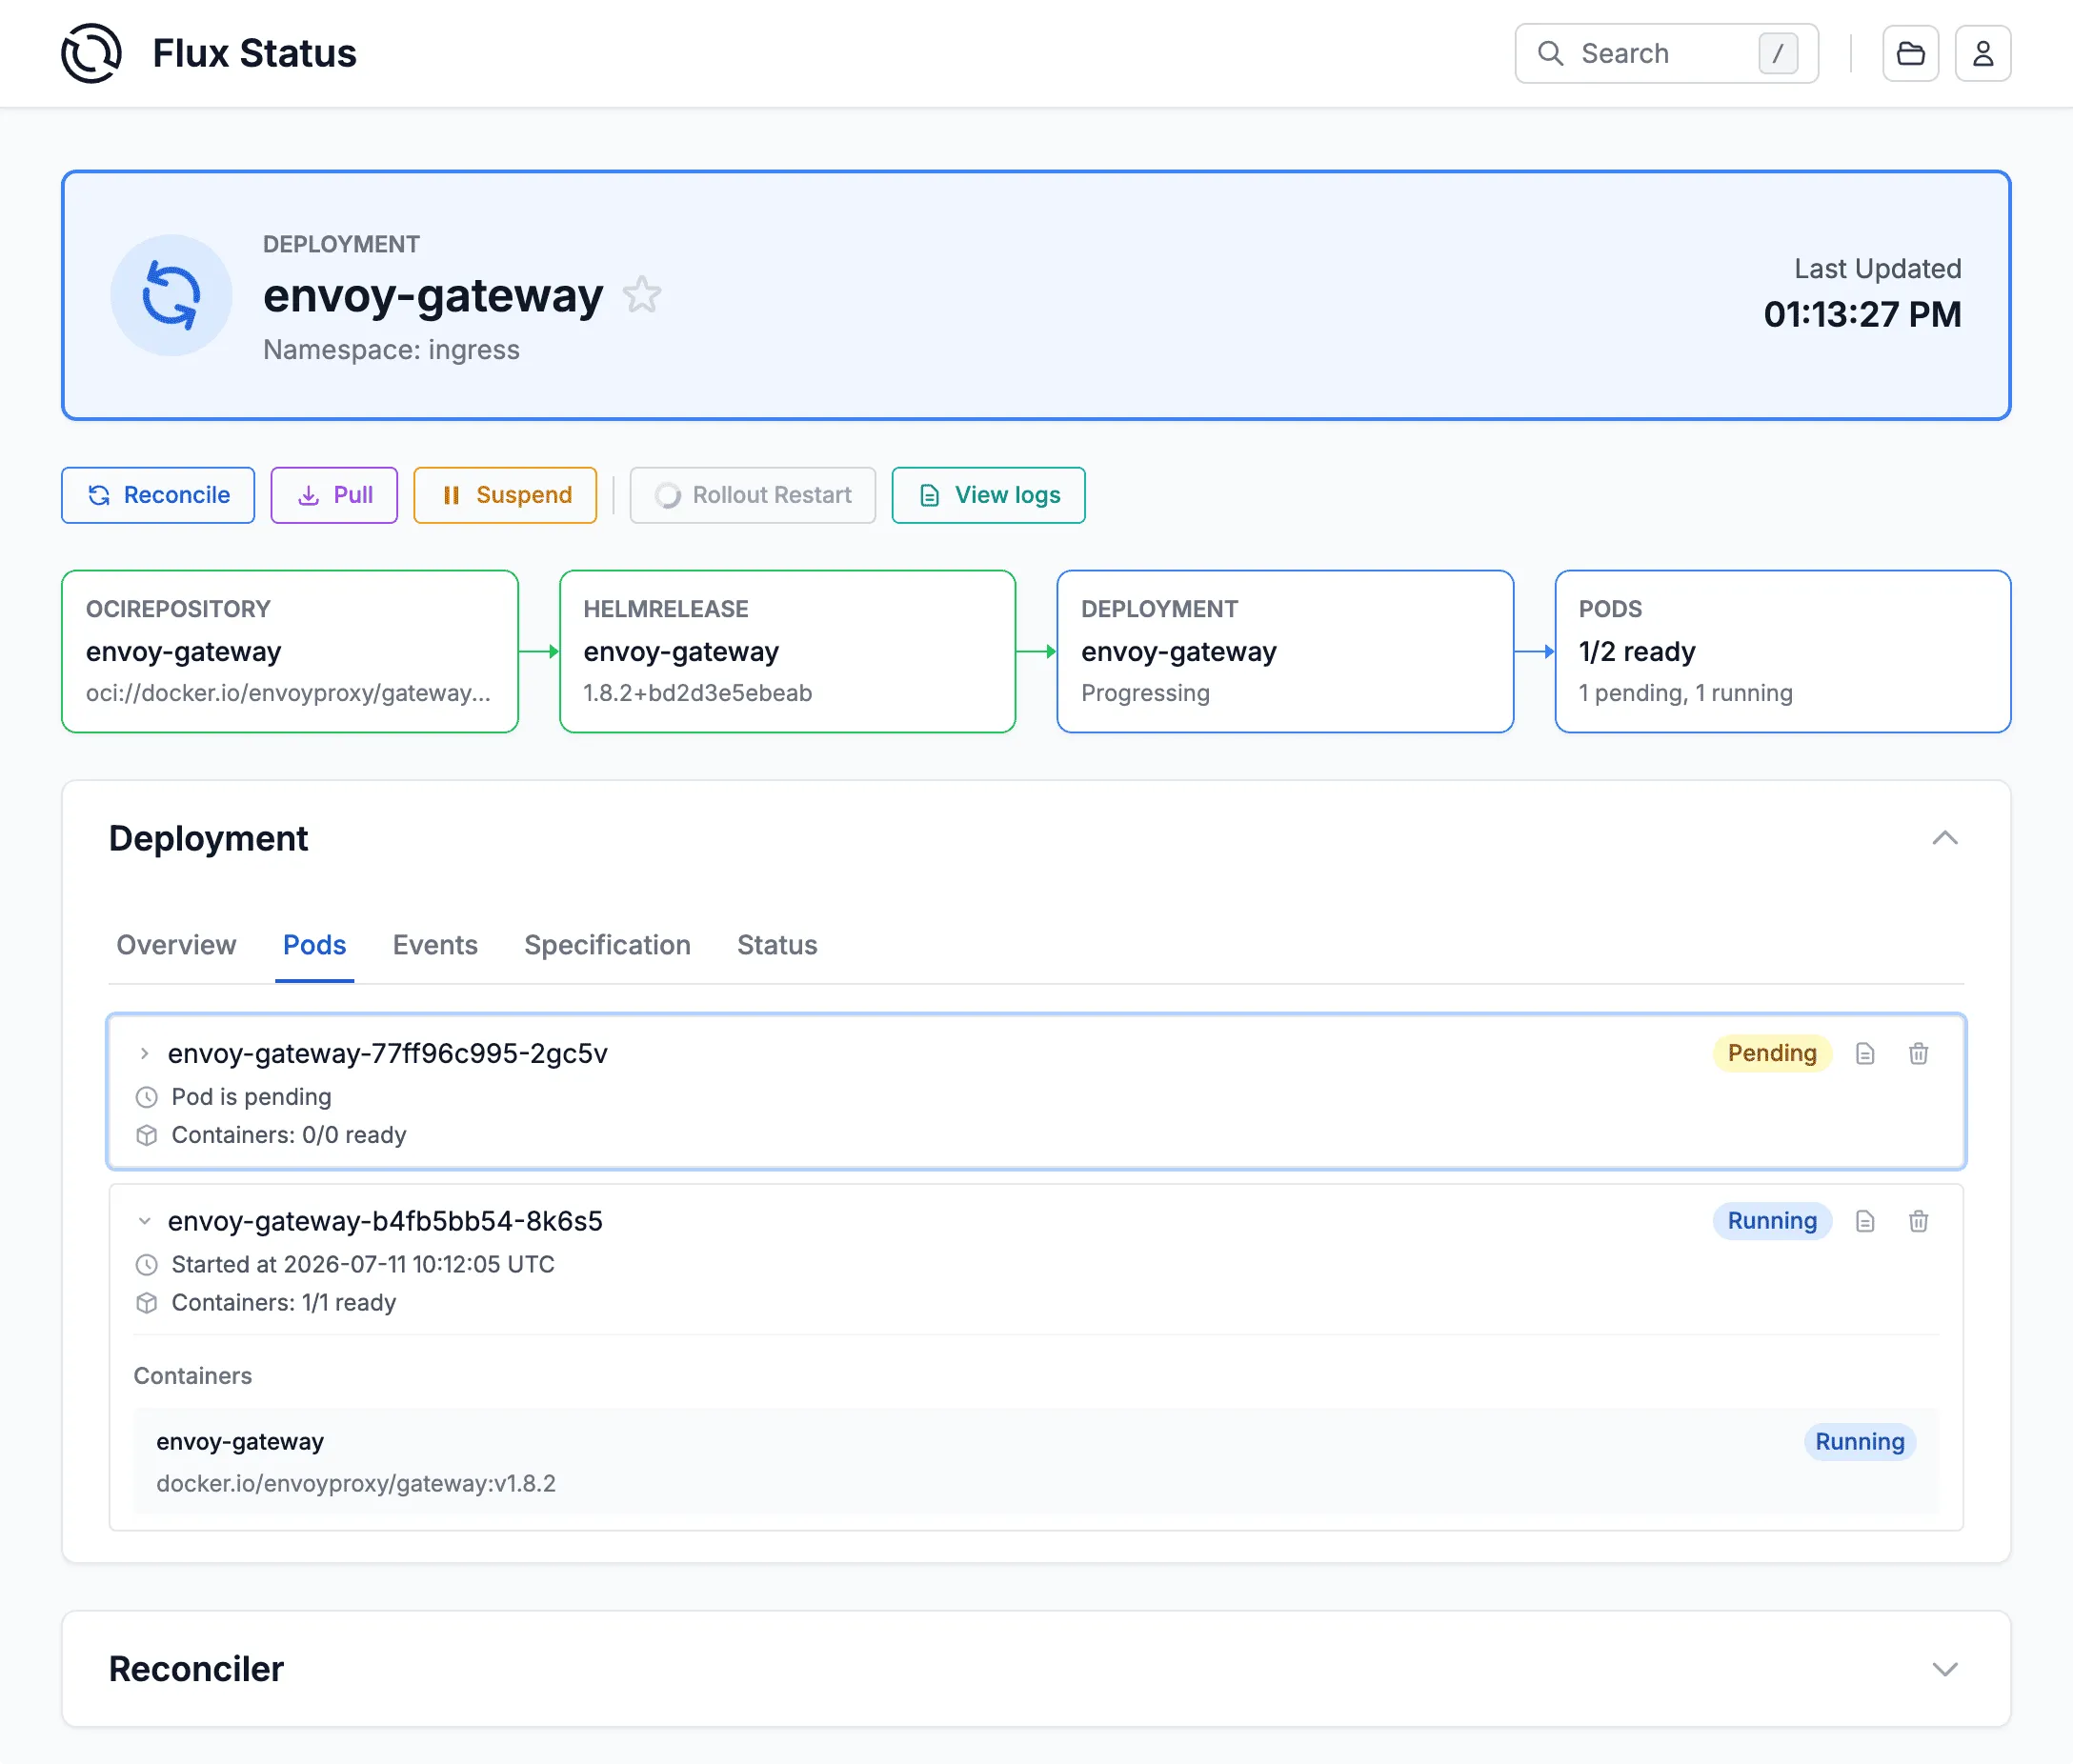Viewport: 2073px width, 1764px height.
Task: Click the Pull button
Action: (334, 495)
